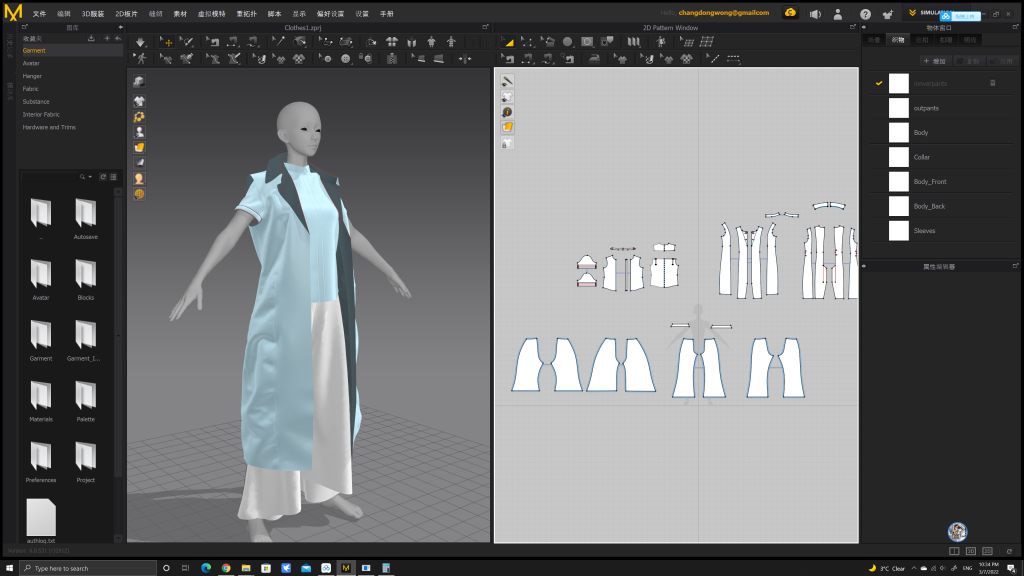Toggle the checkmark on innerpants fabric
This screenshot has width=1024, height=576.
click(879, 83)
